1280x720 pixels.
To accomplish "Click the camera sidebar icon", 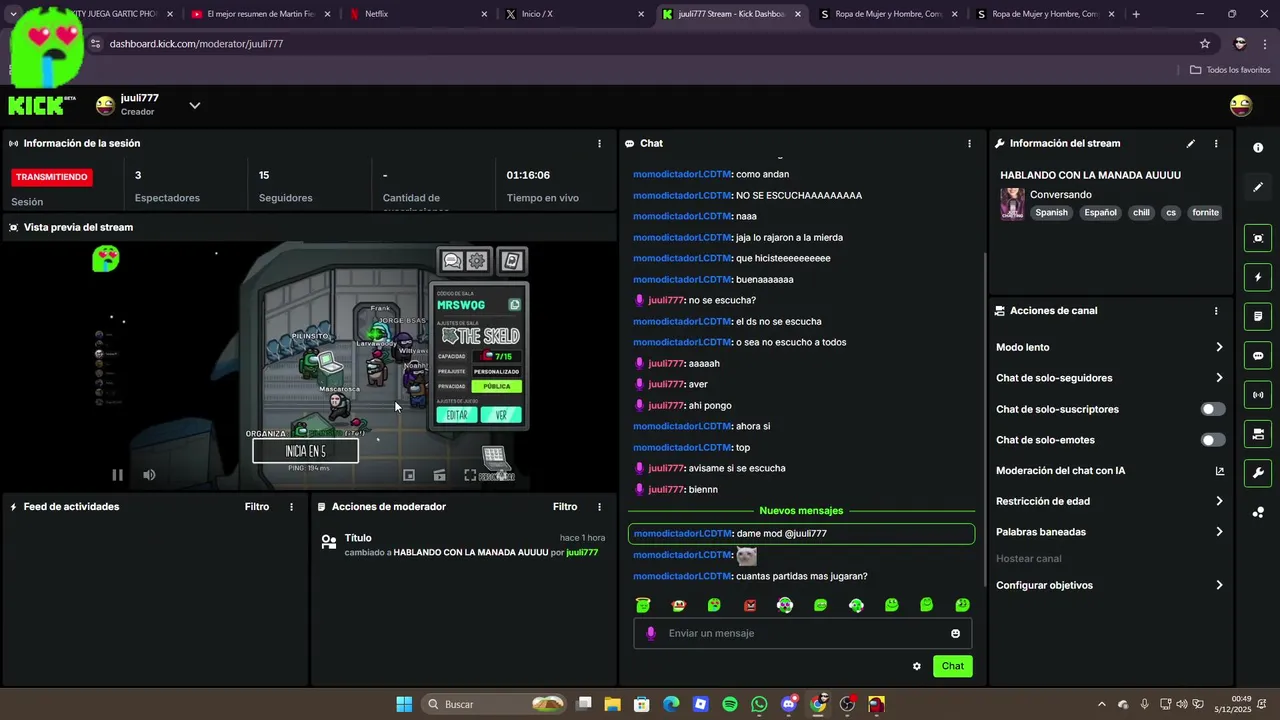I will (x=1258, y=434).
